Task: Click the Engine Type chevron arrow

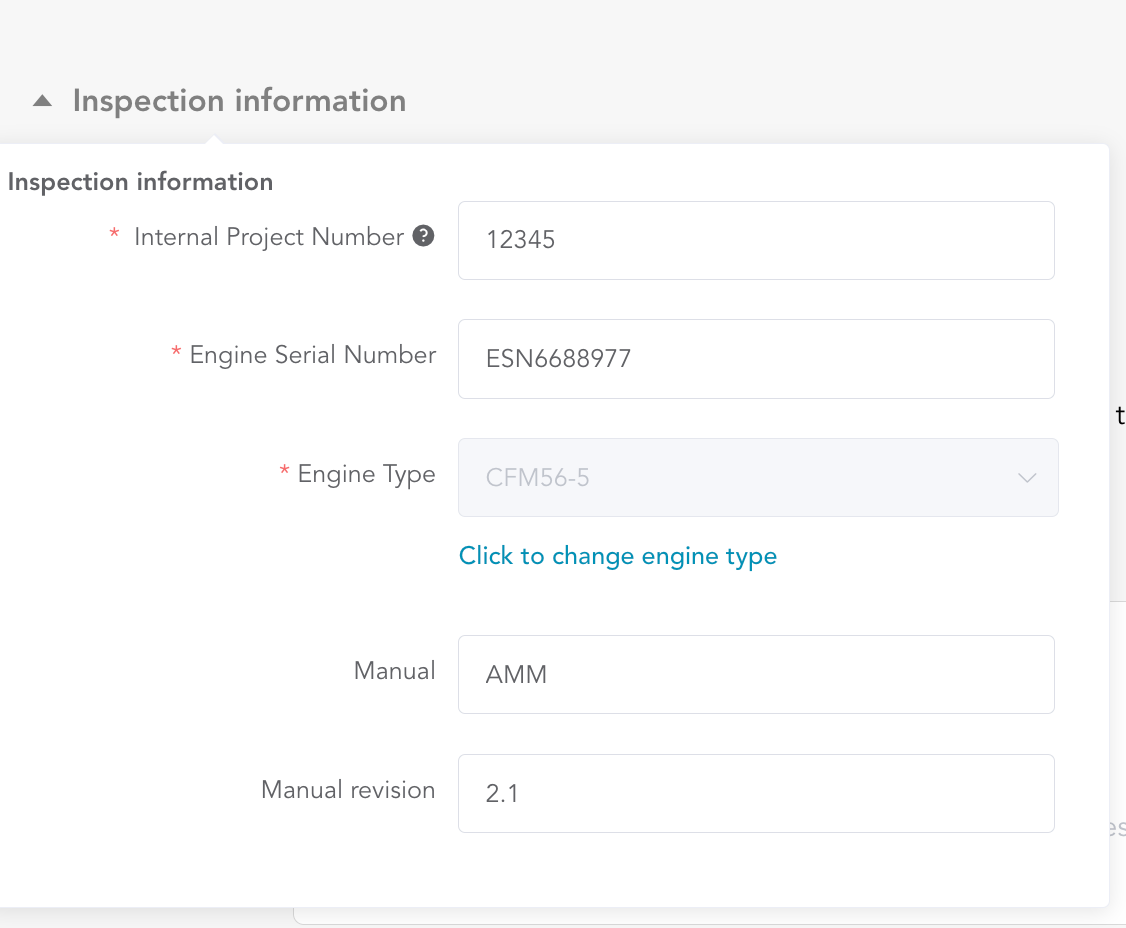Action: click(x=1026, y=478)
